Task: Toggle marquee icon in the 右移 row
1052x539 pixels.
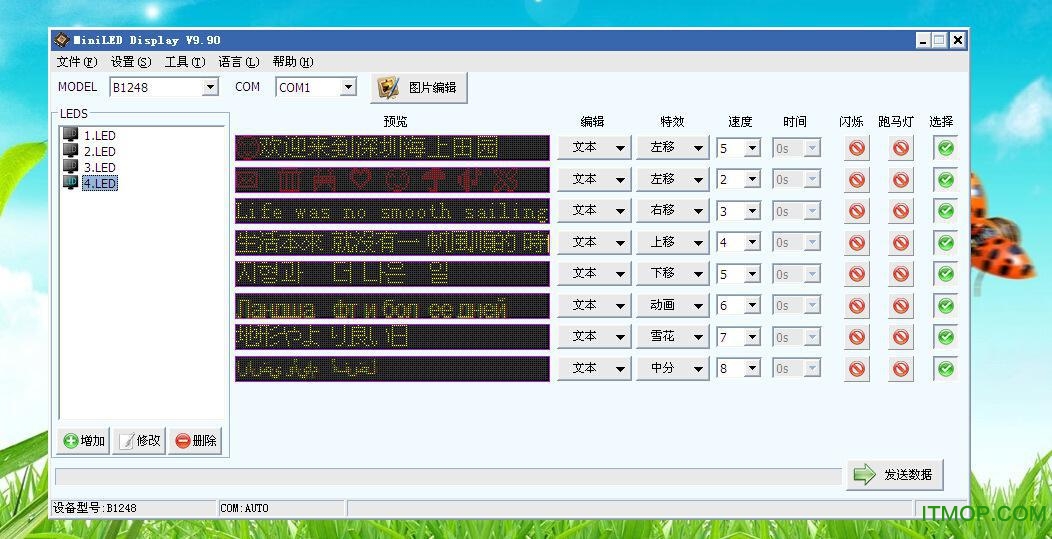Action: (x=900, y=211)
